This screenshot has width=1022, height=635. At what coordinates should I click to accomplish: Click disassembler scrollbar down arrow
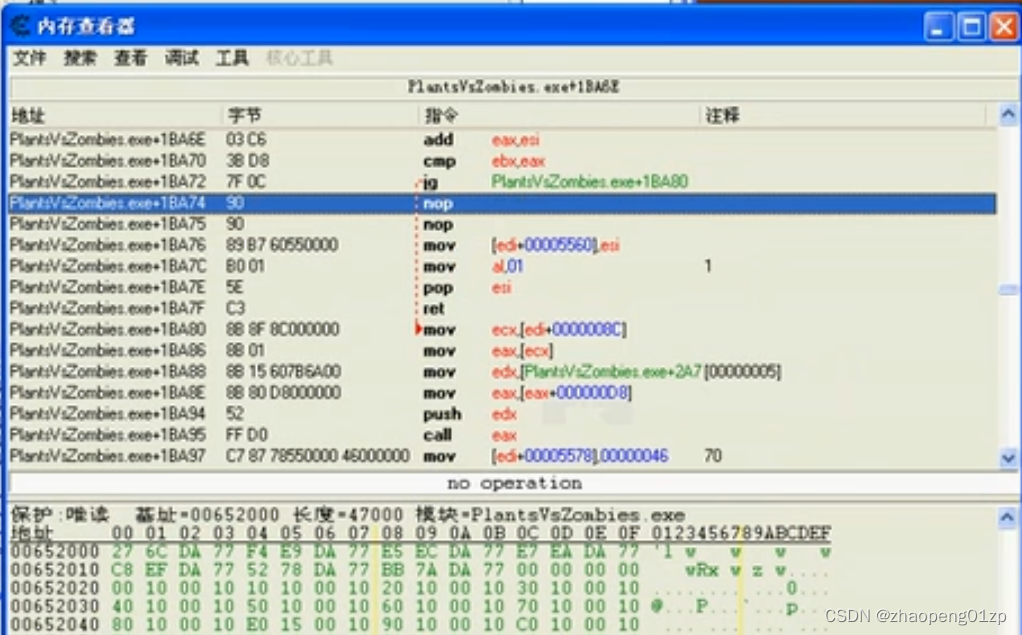(1008, 458)
